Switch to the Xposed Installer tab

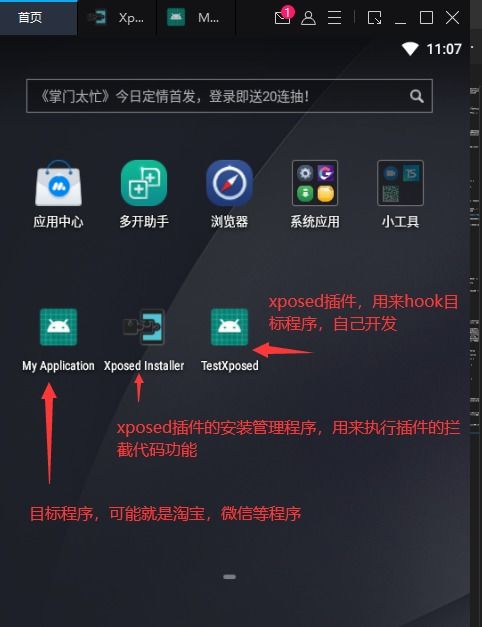coord(117,18)
